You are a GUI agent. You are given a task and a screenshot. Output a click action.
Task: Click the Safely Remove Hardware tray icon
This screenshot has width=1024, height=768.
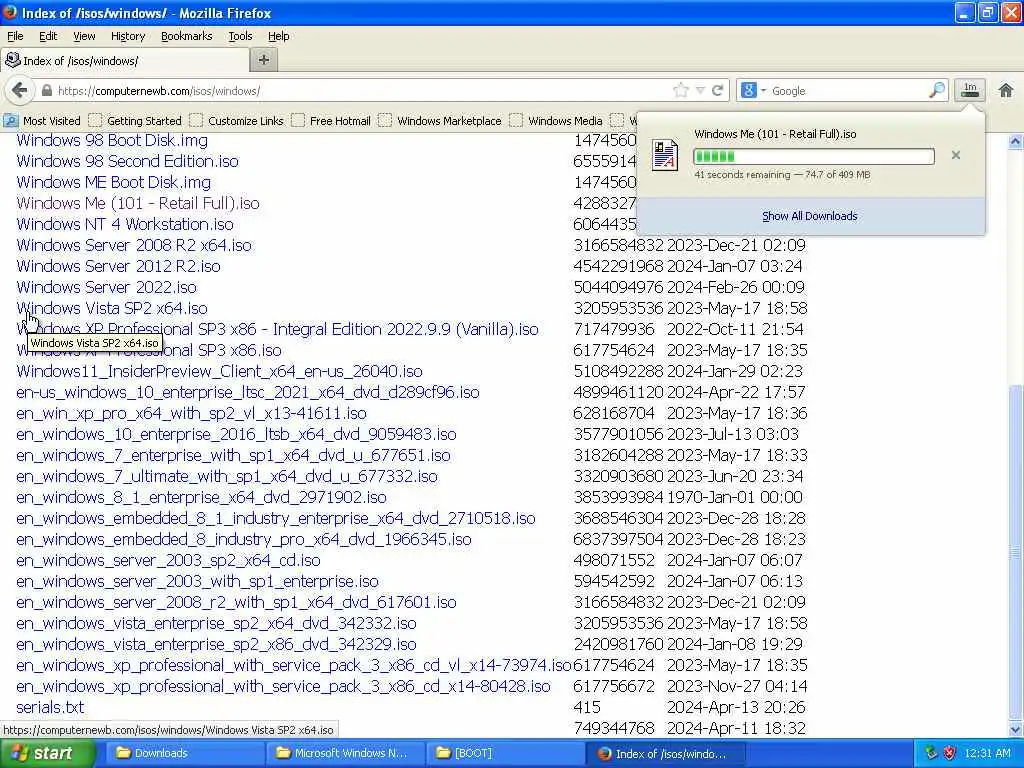[x=931, y=753]
